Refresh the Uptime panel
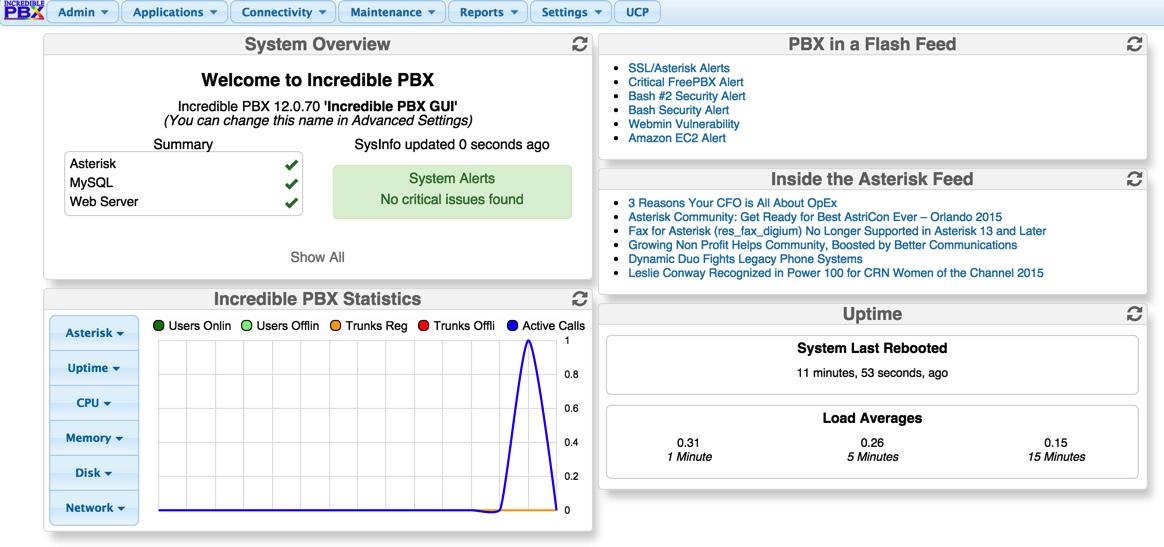This screenshot has height=547, width=1164. coord(1134,314)
